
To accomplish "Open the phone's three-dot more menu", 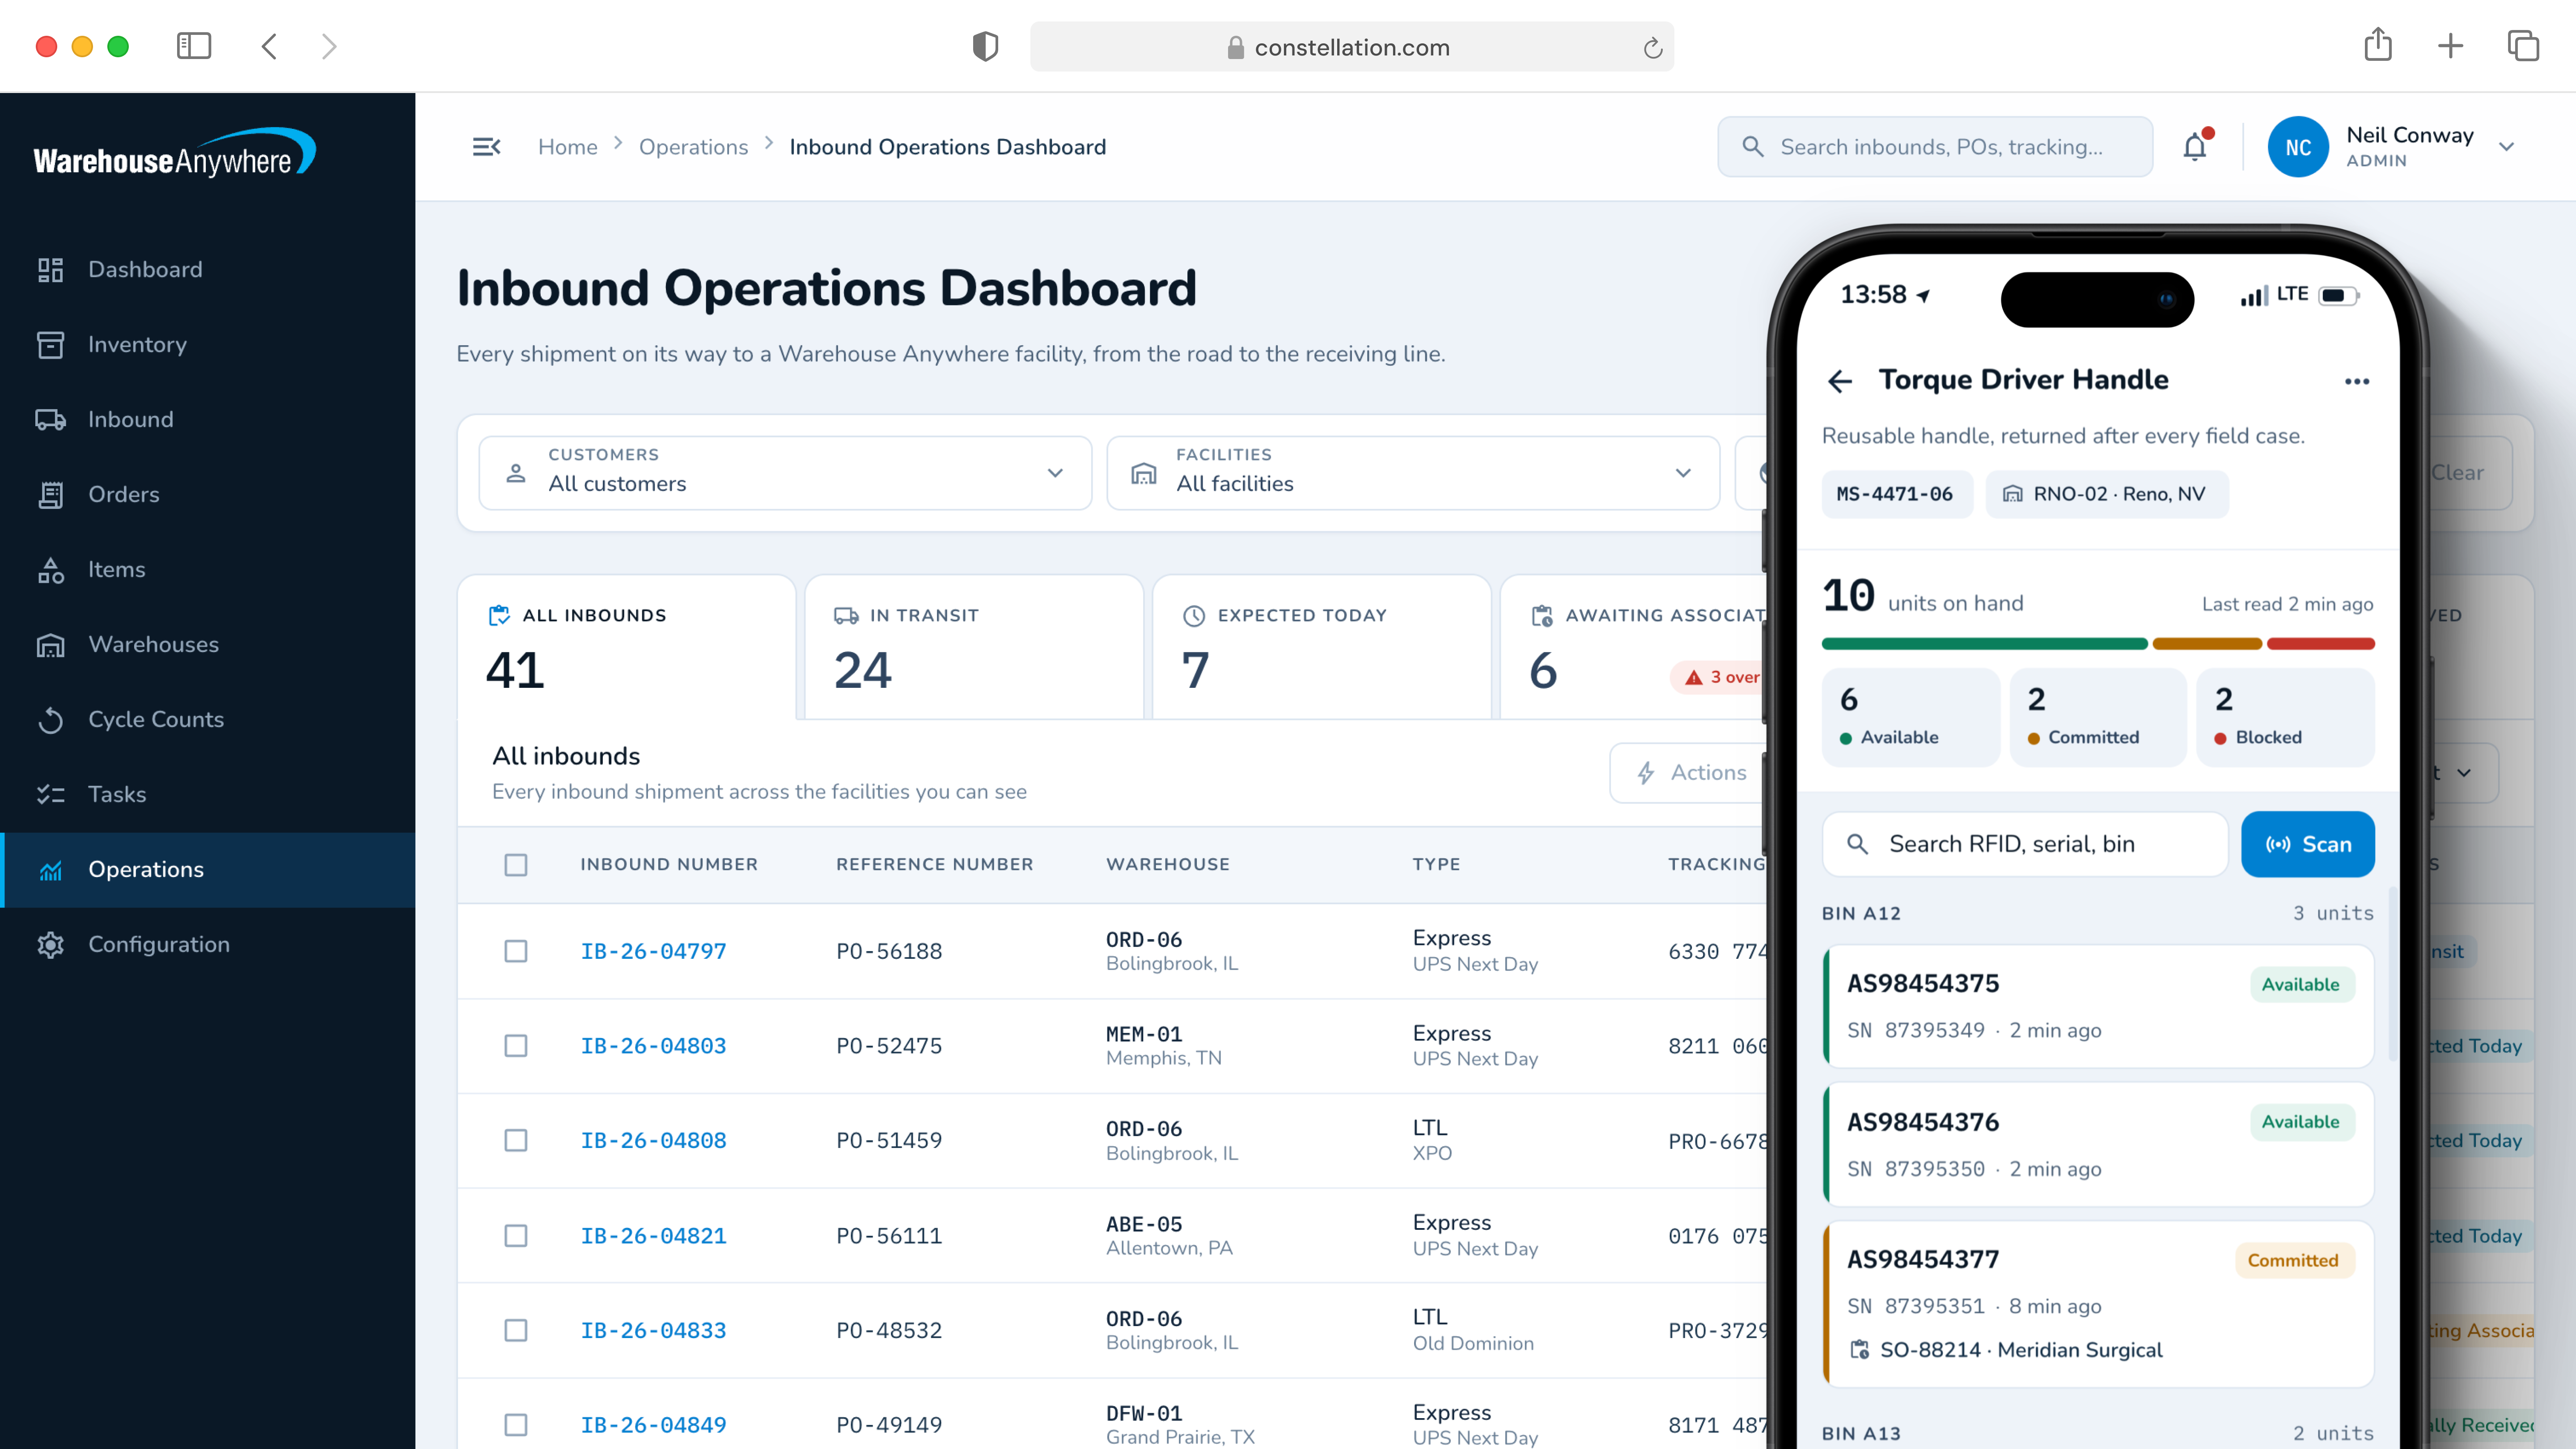I will [2357, 381].
